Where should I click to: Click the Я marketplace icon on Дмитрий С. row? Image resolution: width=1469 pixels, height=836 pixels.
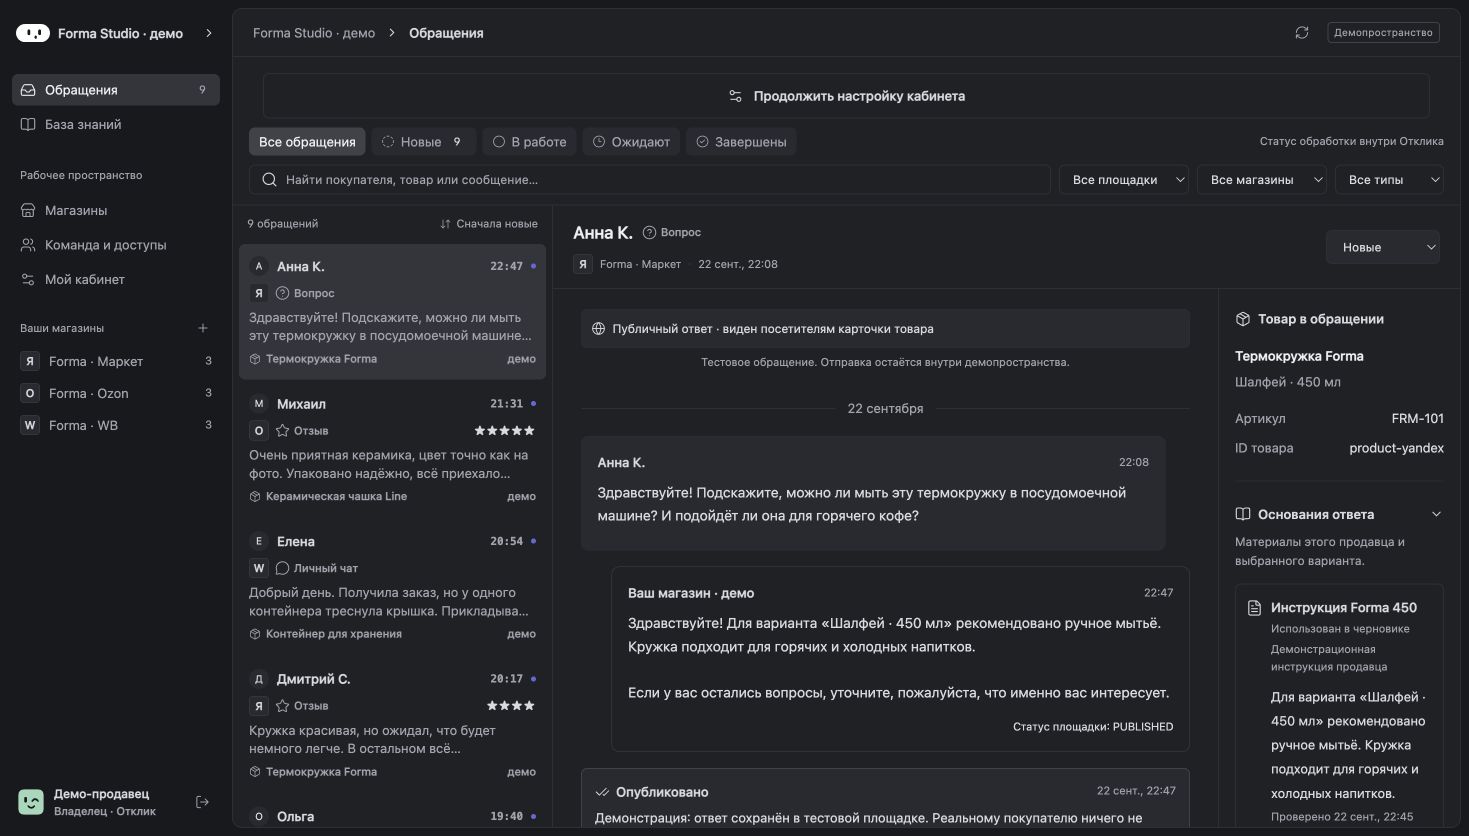click(x=259, y=706)
